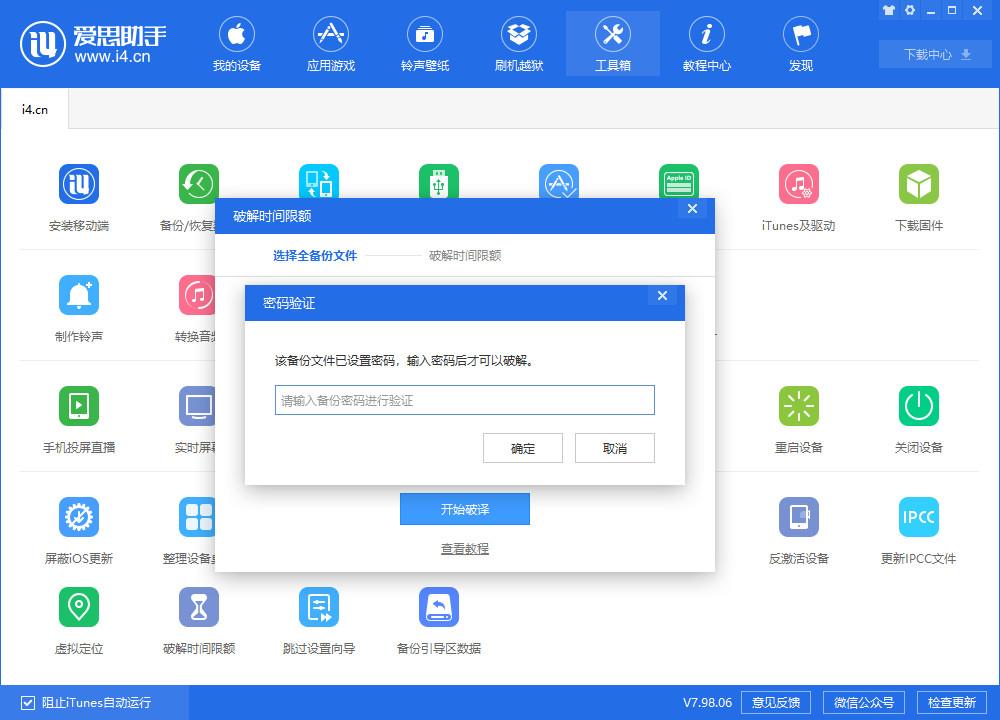Open the 虚拟定位 virtual location tool
Image resolution: width=1000 pixels, height=720 pixels.
(79, 617)
